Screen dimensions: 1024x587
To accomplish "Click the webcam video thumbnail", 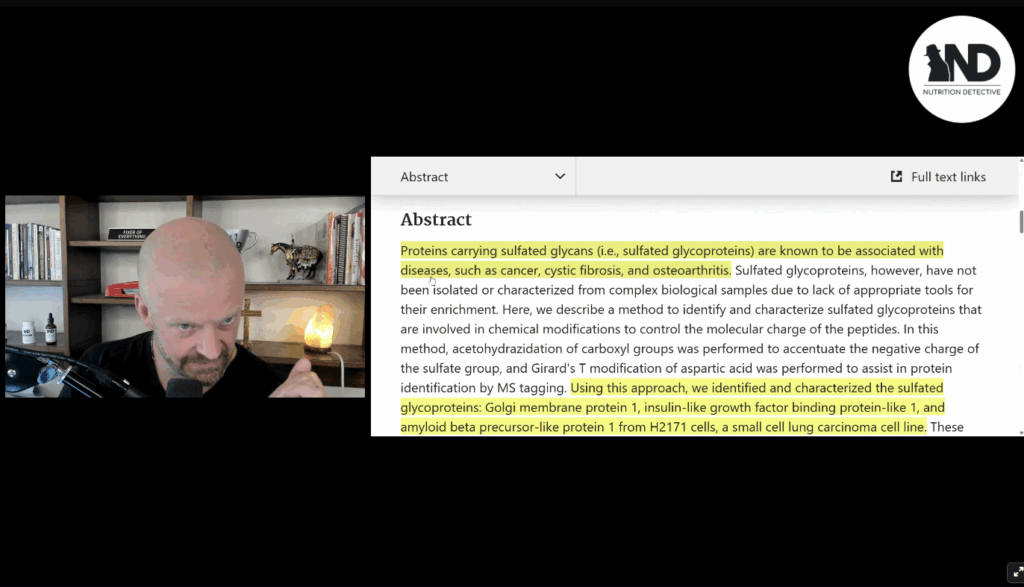I will coord(185,296).
